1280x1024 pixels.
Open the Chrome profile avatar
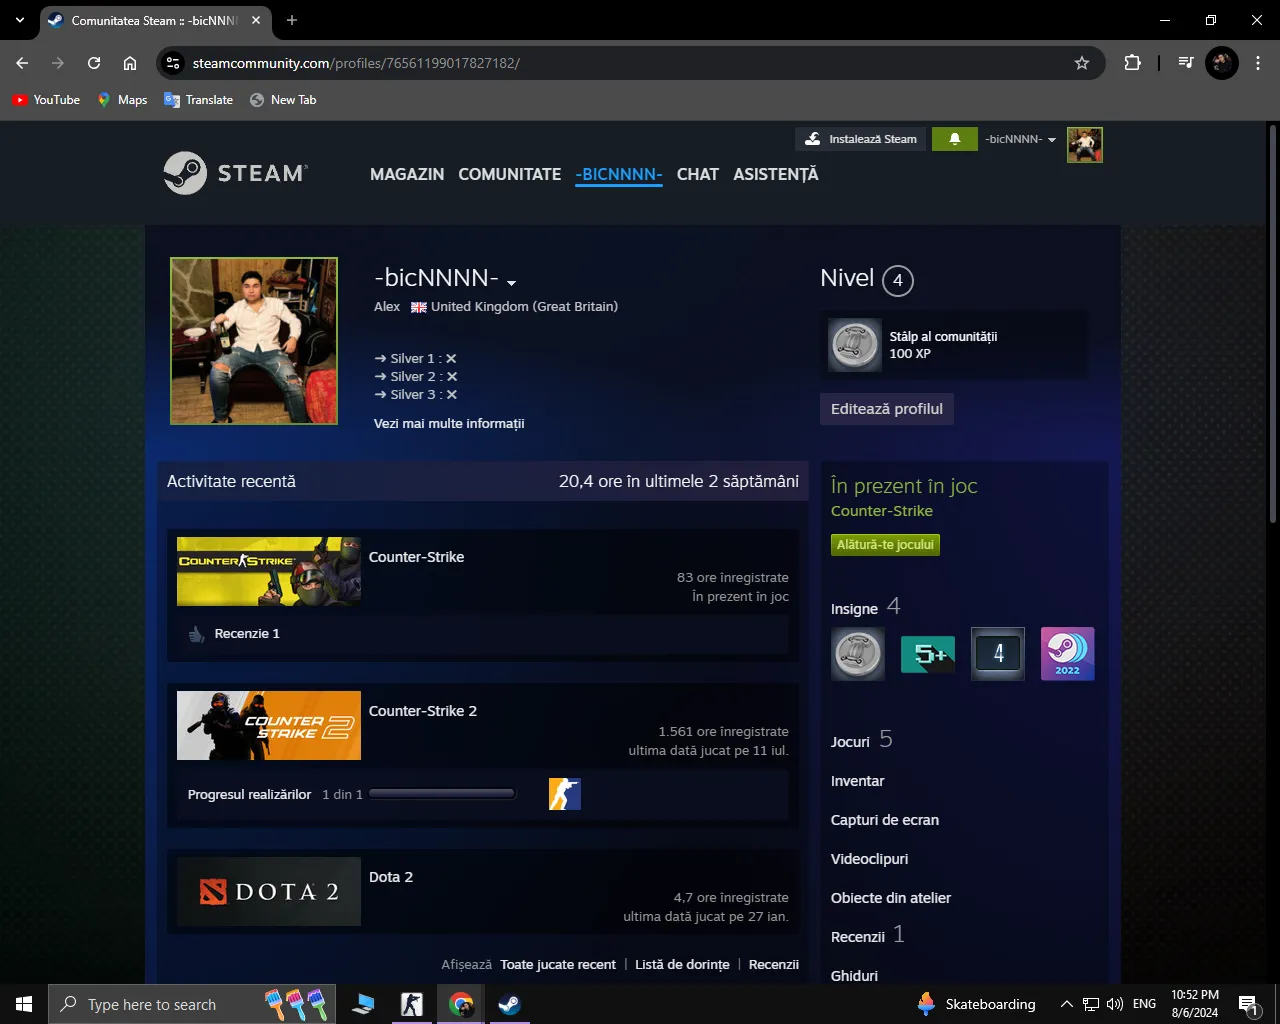(x=1221, y=63)
